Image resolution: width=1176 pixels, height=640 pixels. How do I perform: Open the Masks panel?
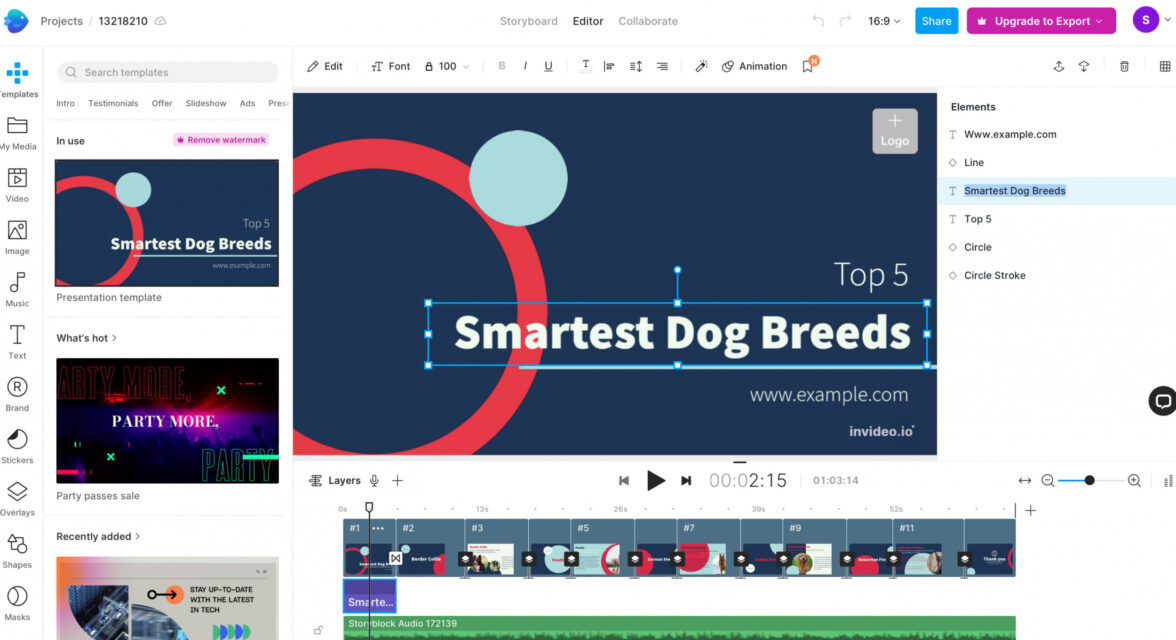pos(17,603)
